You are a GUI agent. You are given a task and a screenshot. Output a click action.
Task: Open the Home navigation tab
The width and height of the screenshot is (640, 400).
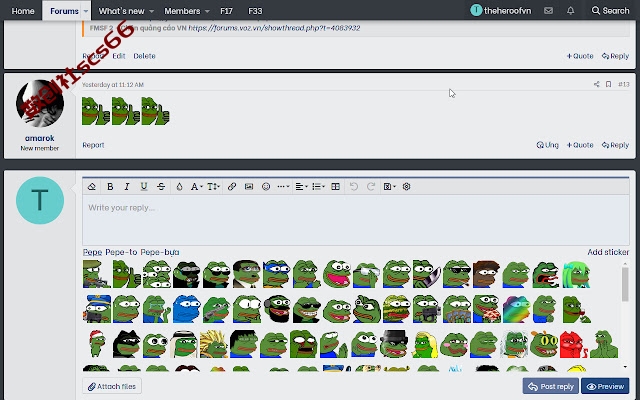pyautogui.click(x=23, y=11)
